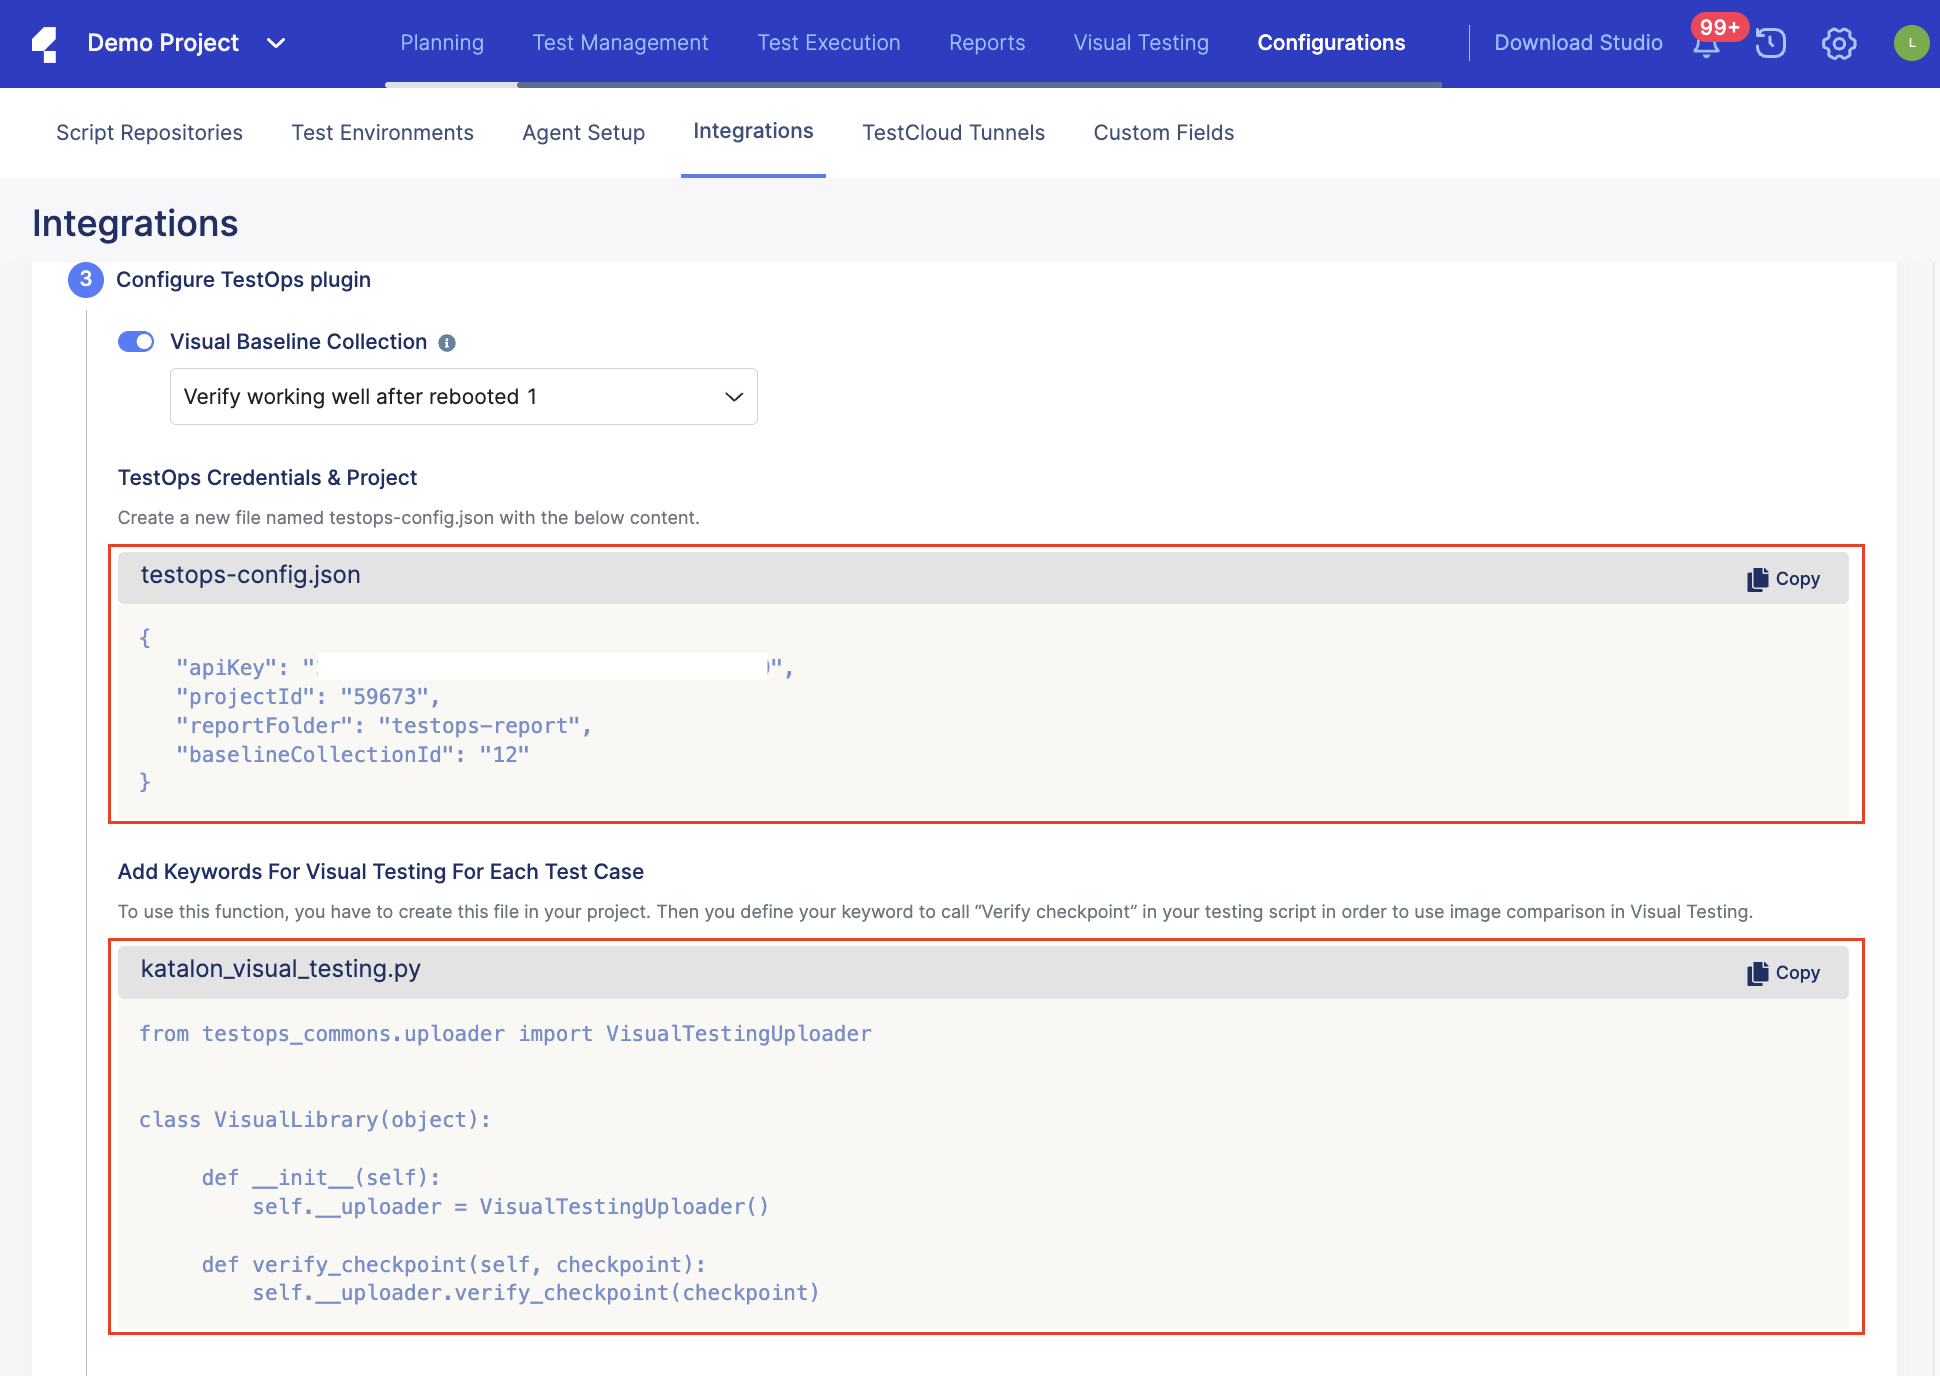Click the def verify_checkpoint code line
This screenshot has width=1940, height=1376.
454,1265
